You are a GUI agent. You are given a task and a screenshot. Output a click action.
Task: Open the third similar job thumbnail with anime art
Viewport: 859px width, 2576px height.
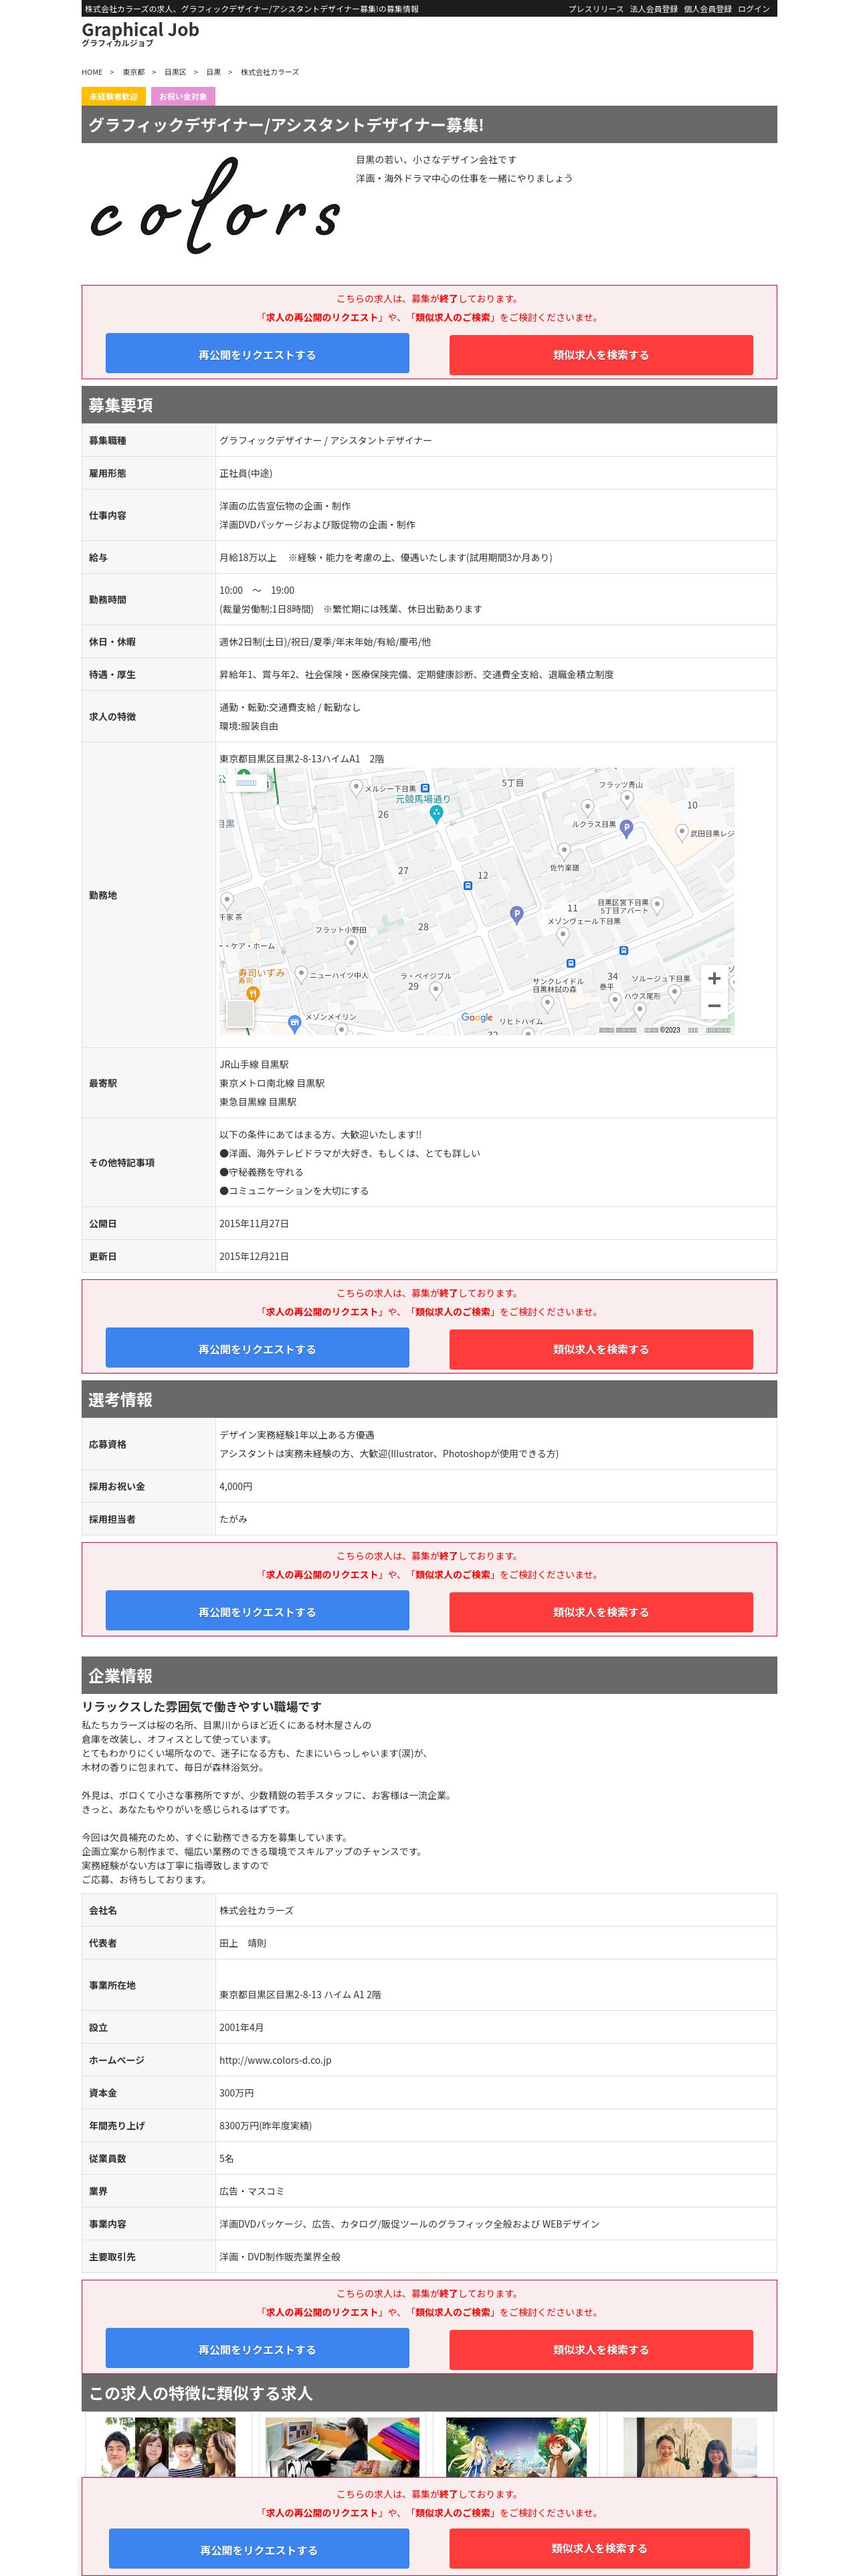pos(516,2447)
